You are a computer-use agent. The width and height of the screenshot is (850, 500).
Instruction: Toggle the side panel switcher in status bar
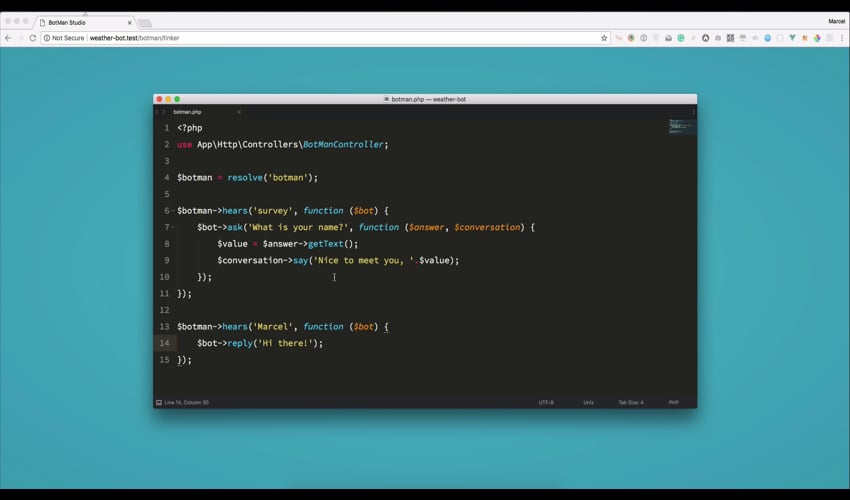pyautogui.click(x=159, y=402)
